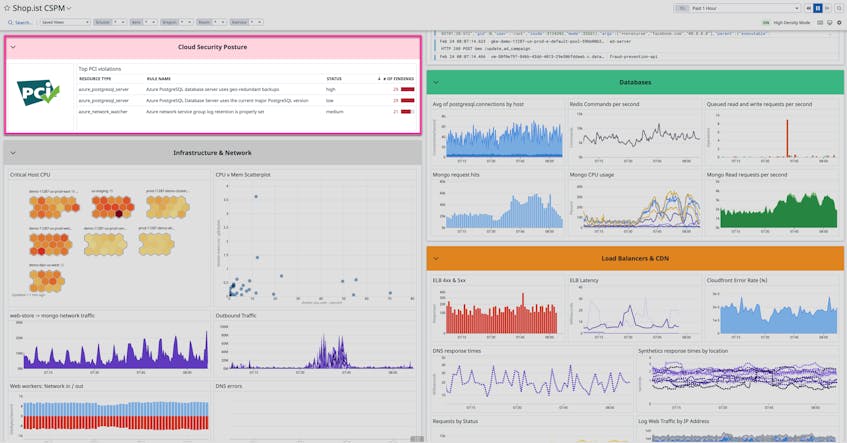The width and height of the screenshot is (847, 443).
Task: Click the RULE NAME column header
Action: tap(158, 79)
